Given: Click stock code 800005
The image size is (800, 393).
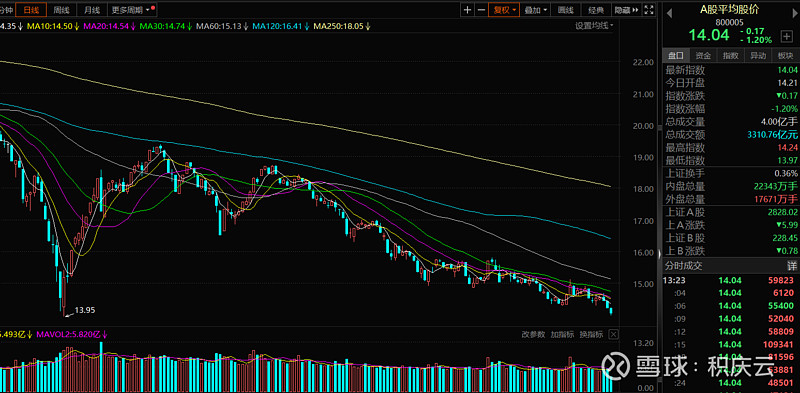Looking at the screenshot, I should 729,22.
